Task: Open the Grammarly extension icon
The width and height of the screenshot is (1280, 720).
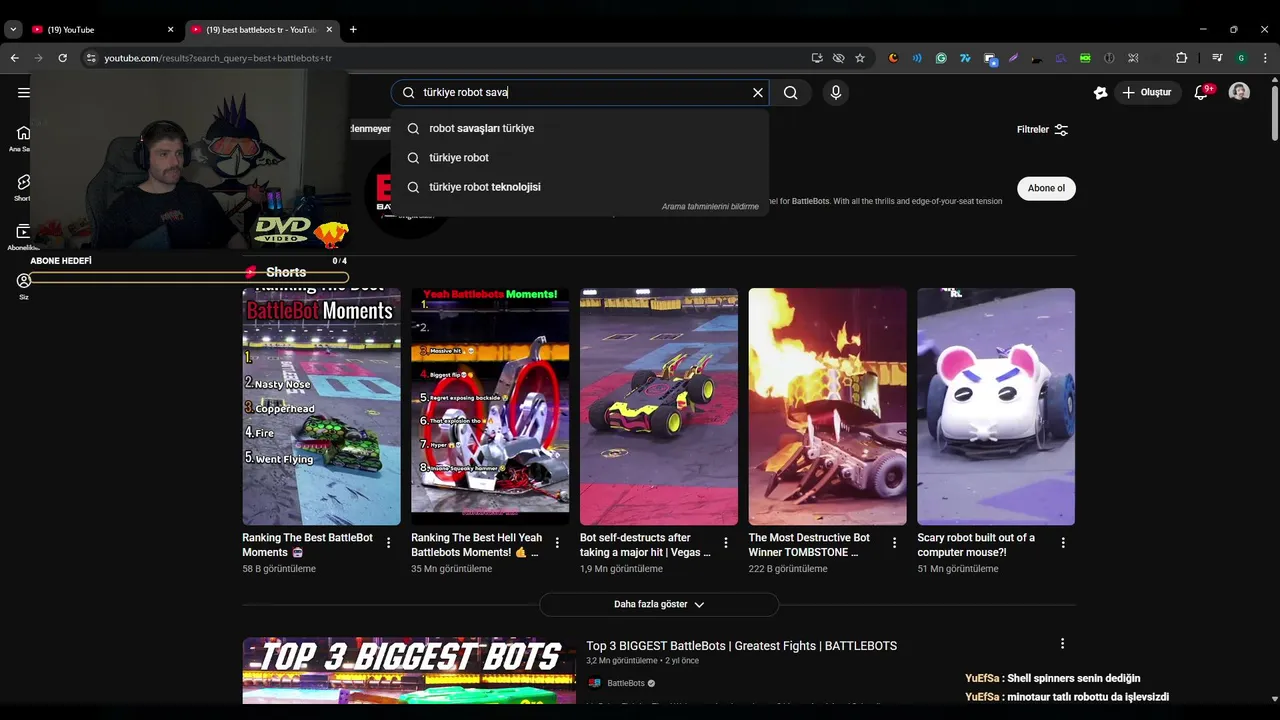Action: (941, 58)
